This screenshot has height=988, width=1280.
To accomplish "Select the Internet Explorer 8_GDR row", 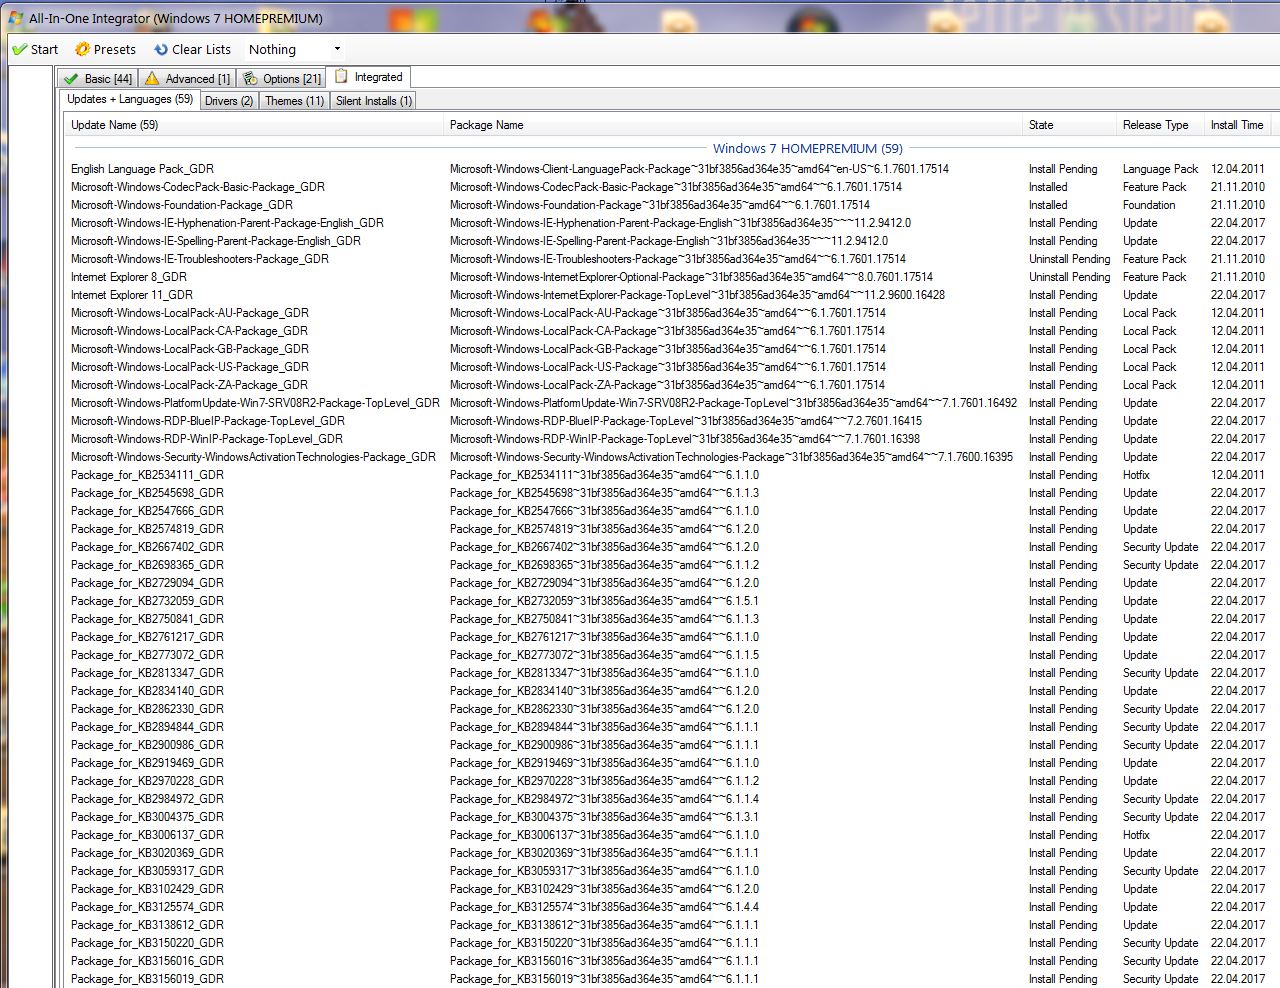I will coord(668,277).
